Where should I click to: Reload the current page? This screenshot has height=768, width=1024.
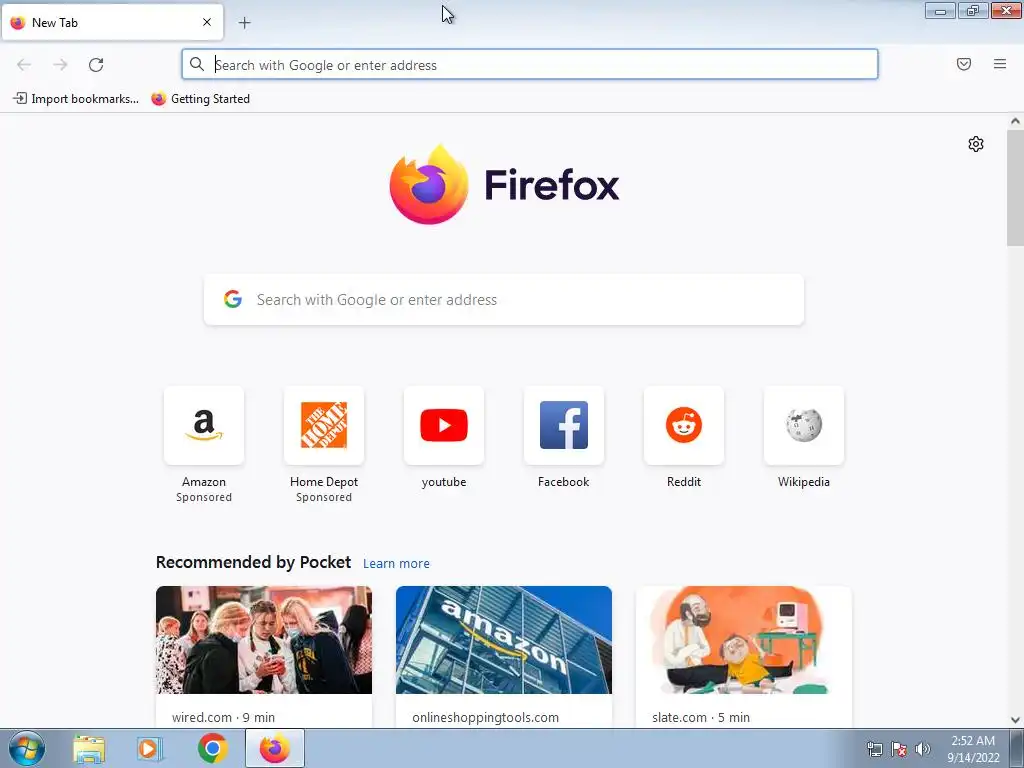coord(96,65)
